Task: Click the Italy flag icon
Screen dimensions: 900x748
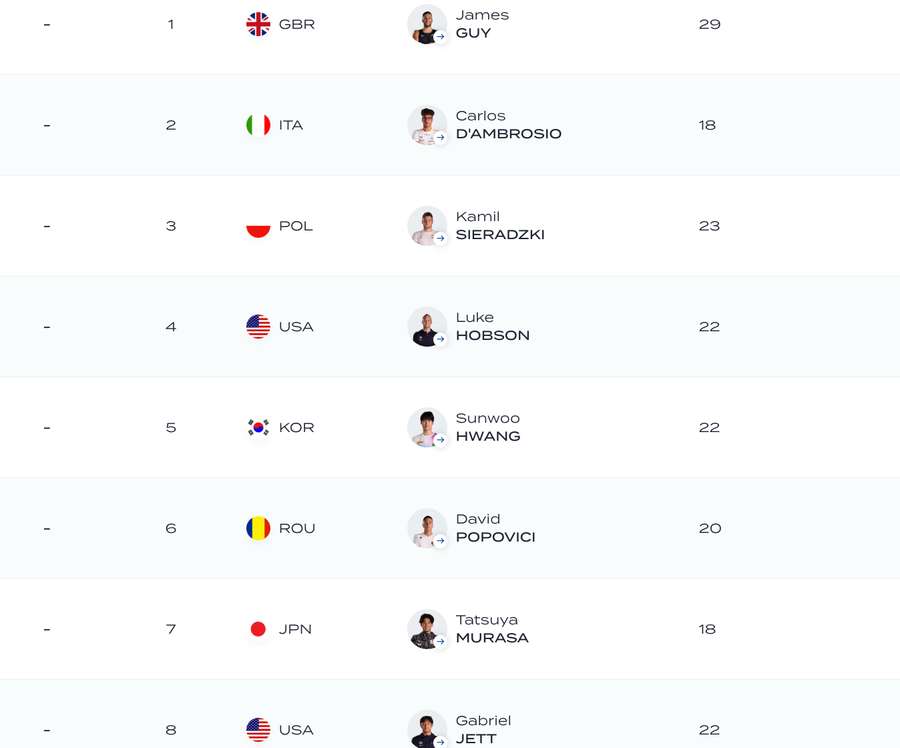Action: (x=258, y=125)
